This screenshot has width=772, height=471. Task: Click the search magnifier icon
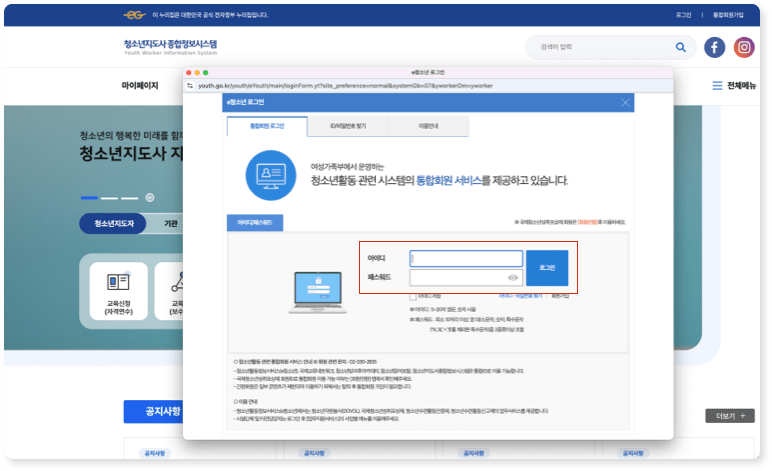tap(681, 47)
